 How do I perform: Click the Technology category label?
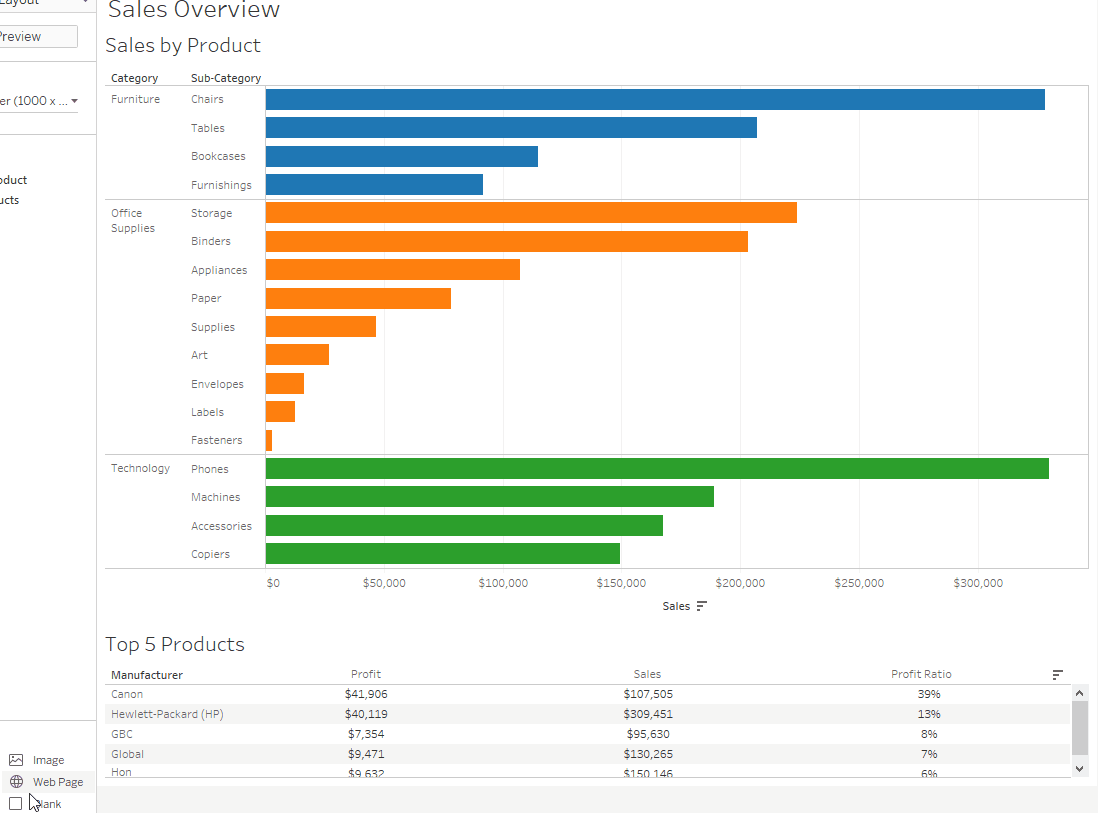(140, 468)
